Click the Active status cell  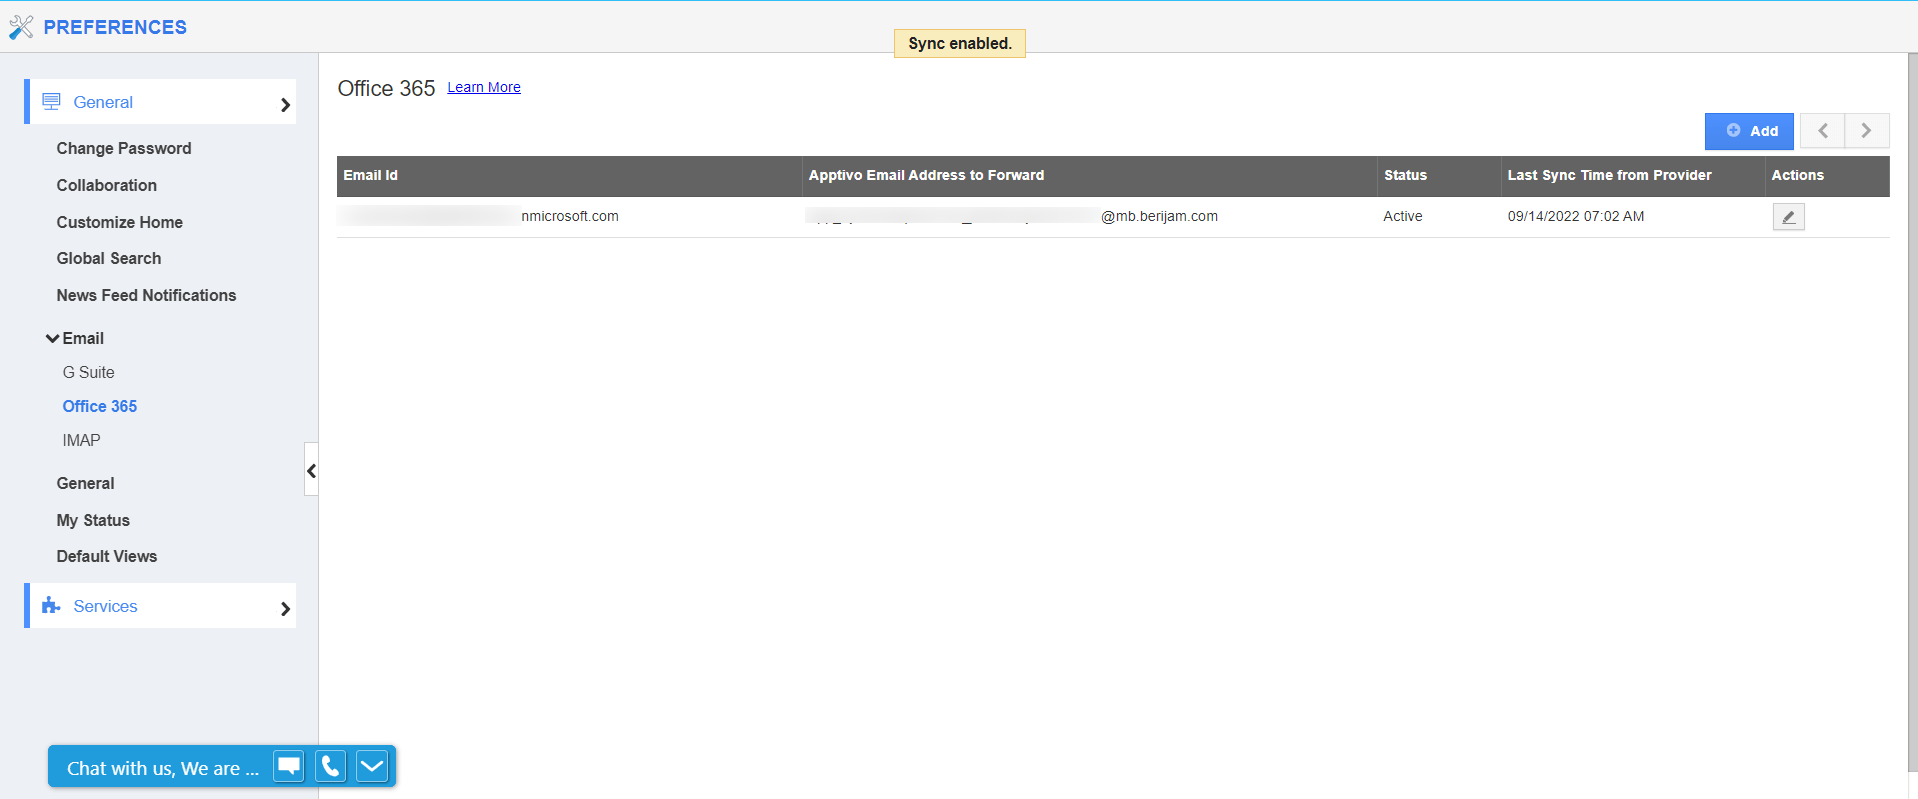(1403, 216)
